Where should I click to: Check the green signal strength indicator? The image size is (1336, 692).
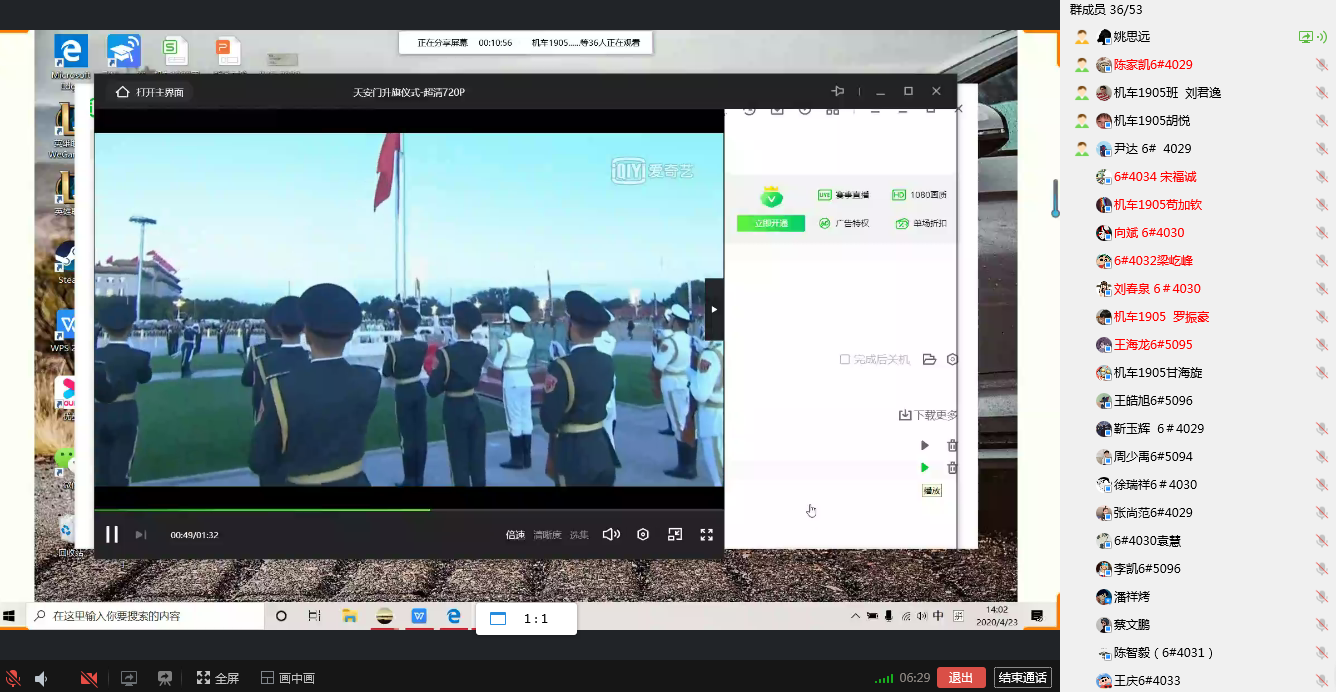884,678
